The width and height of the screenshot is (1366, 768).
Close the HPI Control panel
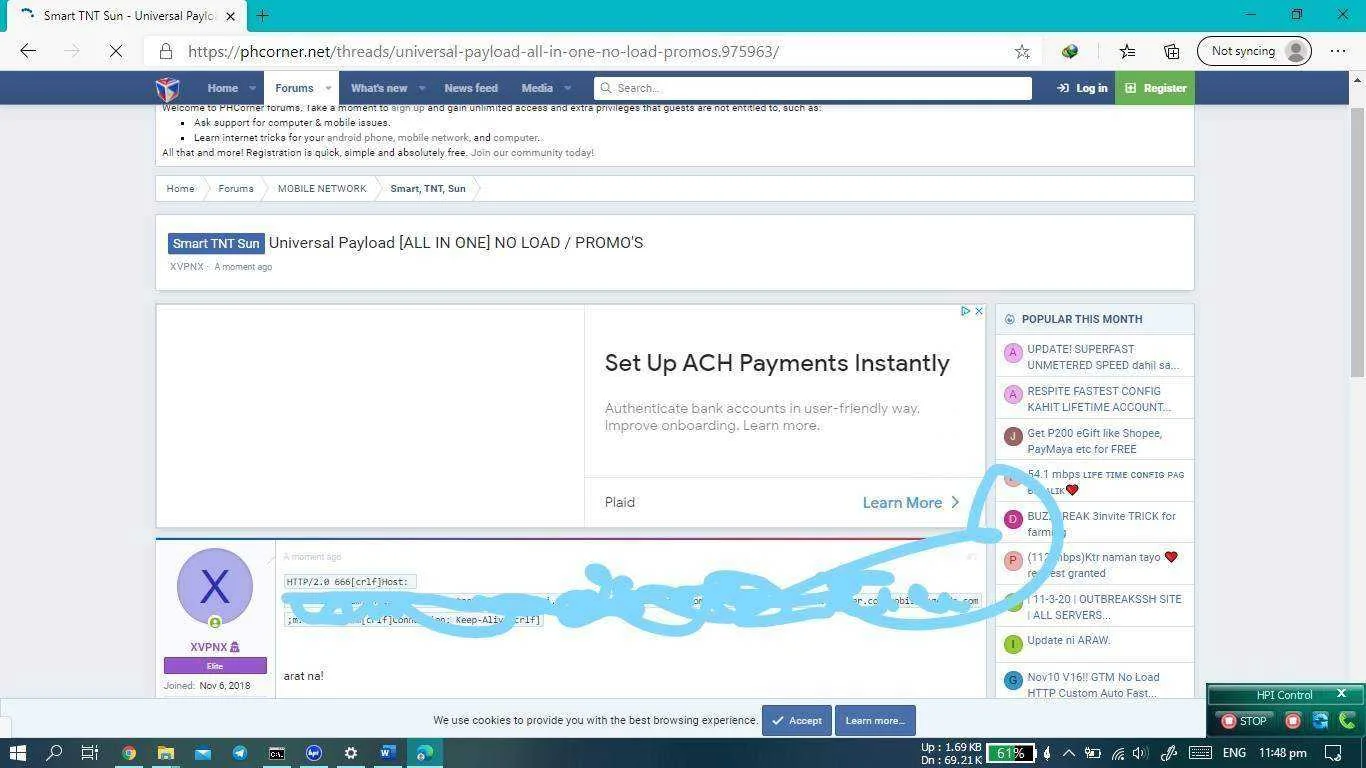tap(1342, 694)
